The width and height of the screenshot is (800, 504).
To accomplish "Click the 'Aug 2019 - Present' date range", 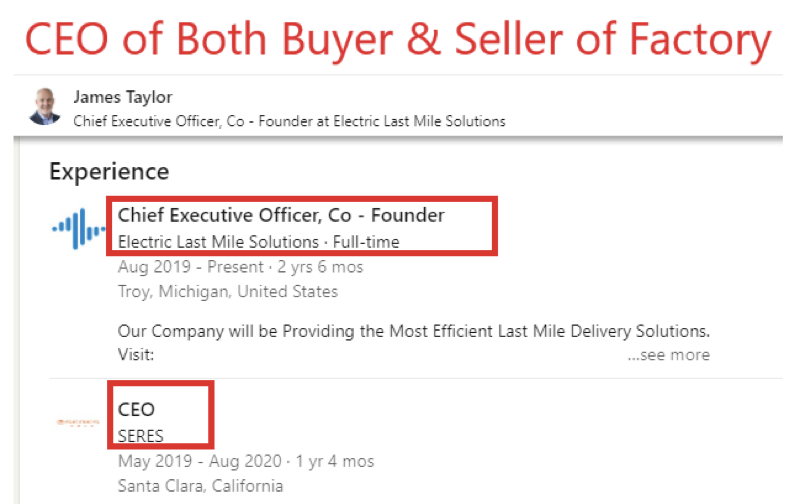I will (191, 267).
